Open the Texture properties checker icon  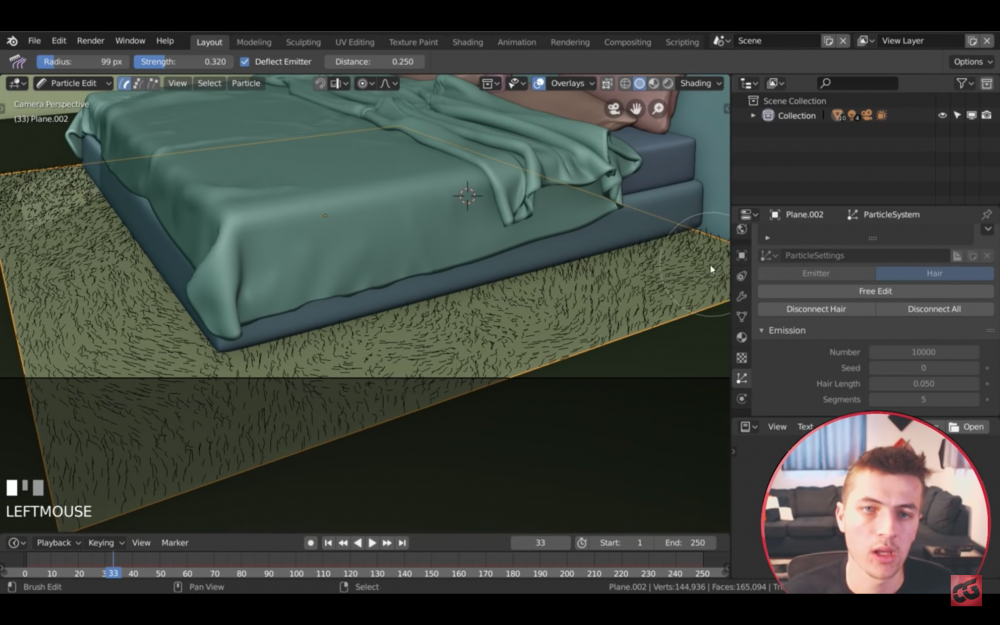point(742,358)
